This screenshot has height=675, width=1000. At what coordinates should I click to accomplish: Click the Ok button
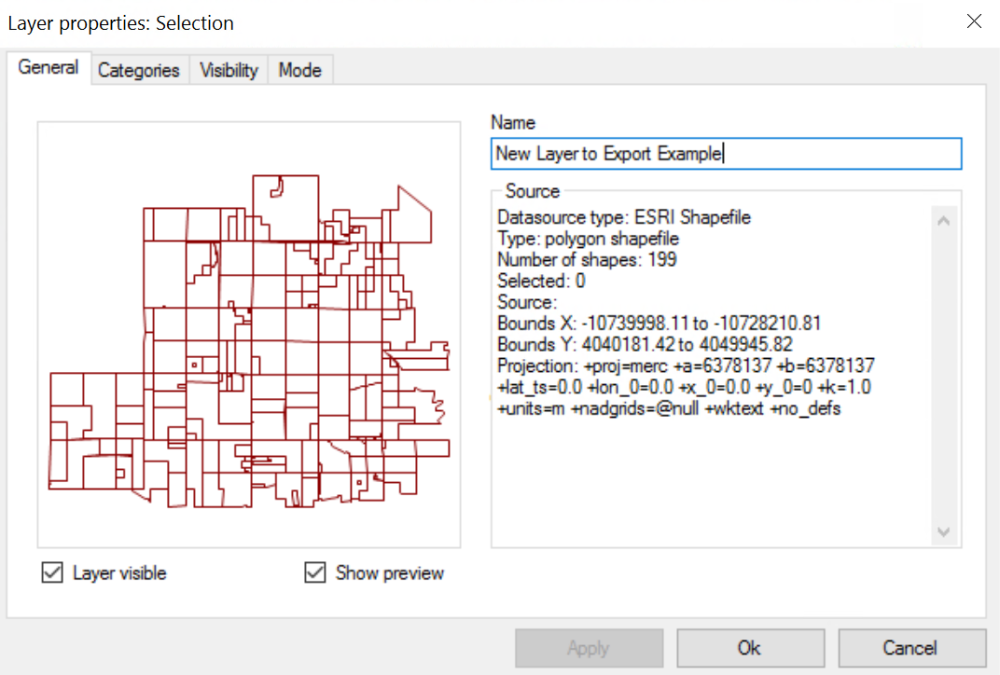pos(750,648)
